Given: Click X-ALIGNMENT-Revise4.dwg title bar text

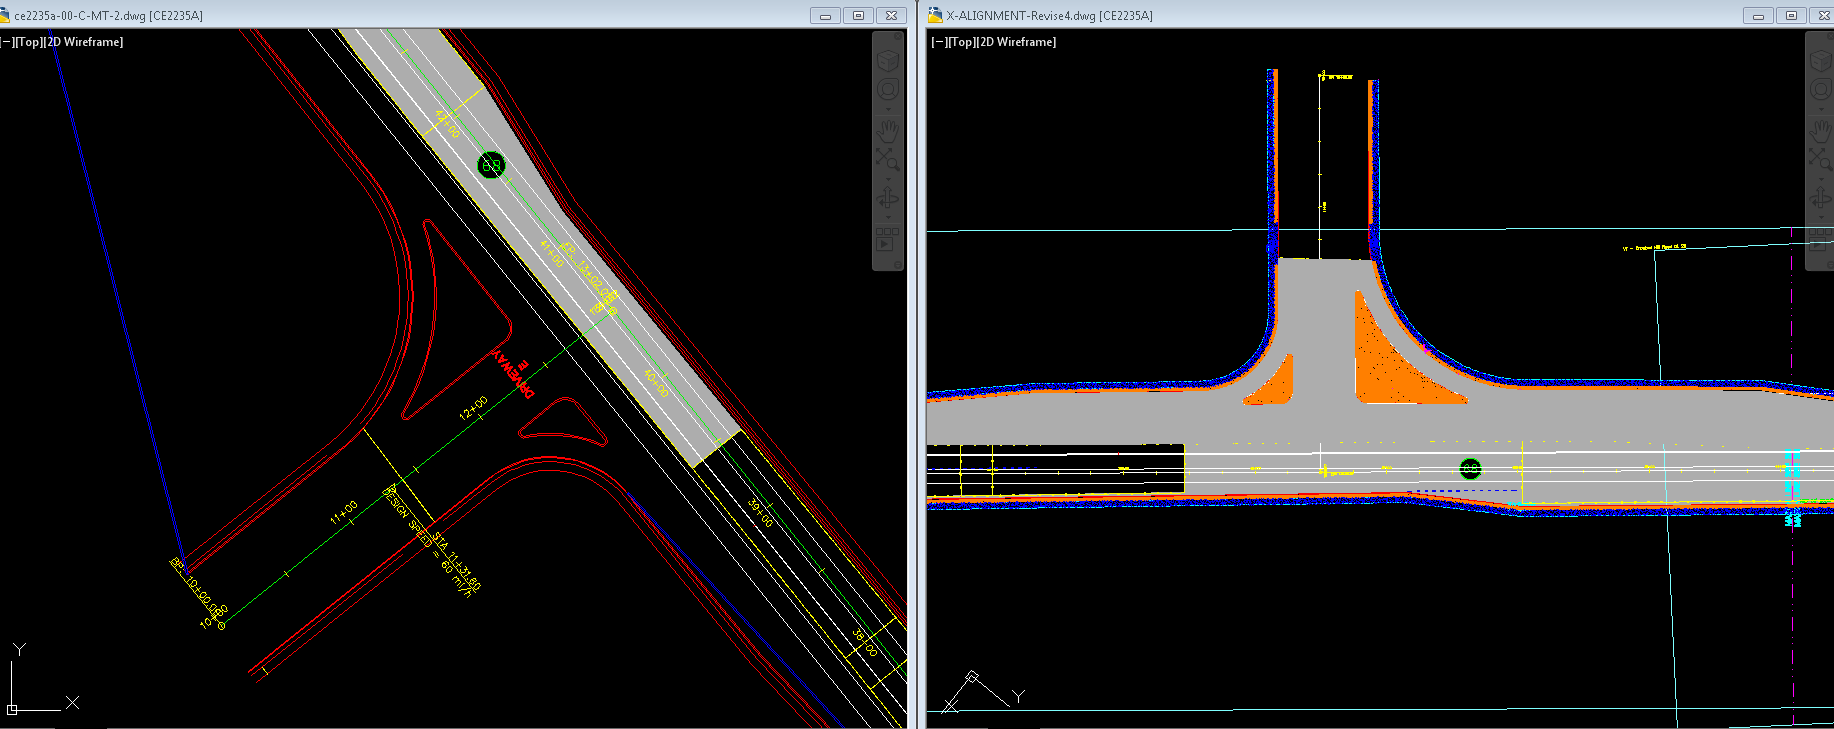Looking at the screenshot, I should 1050,16.
